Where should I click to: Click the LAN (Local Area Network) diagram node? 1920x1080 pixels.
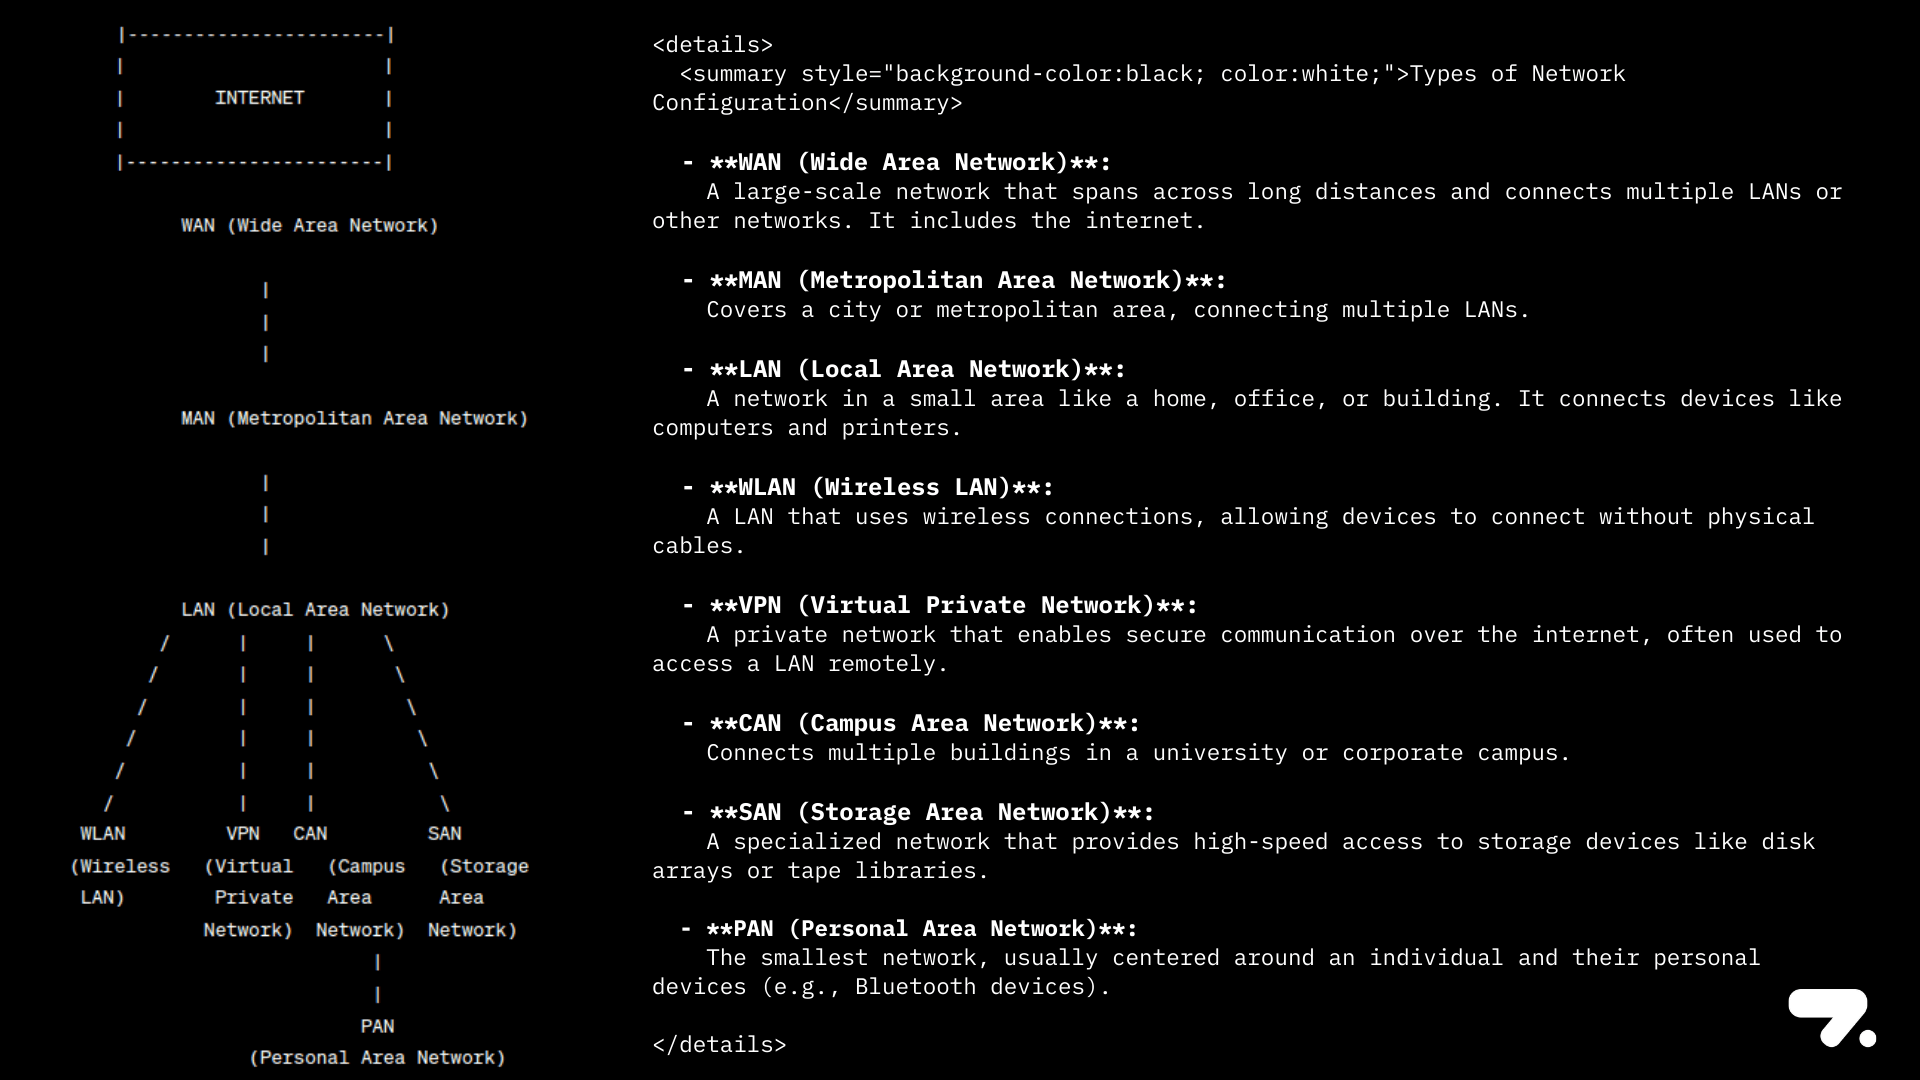(x=315, y=609)
